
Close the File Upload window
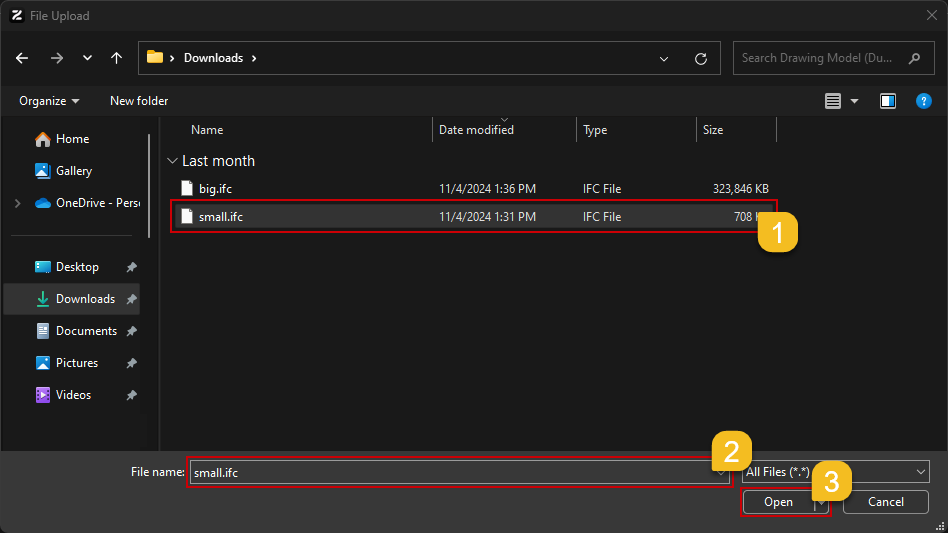pos(932,16)
